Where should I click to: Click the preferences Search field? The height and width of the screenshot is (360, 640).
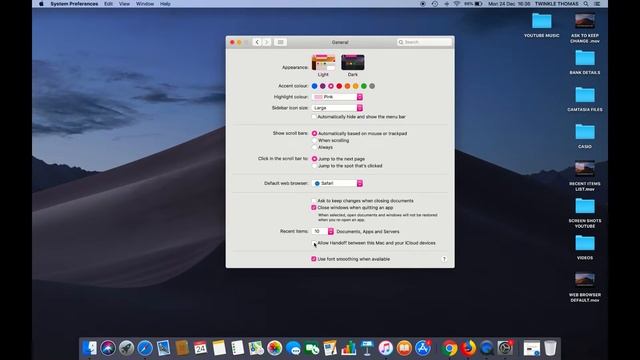pos(424,42)
